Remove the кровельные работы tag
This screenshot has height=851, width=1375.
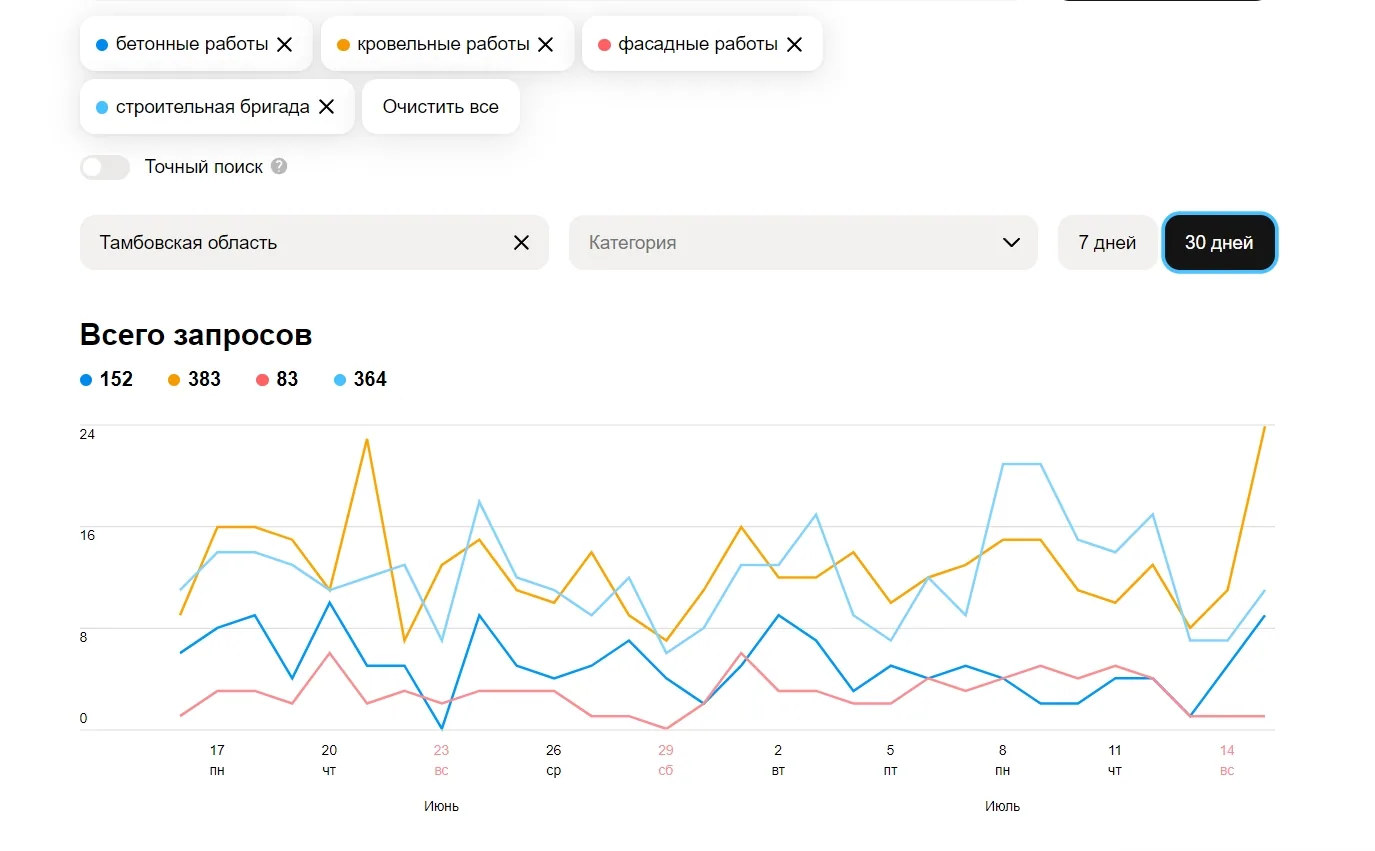point(545,44)
